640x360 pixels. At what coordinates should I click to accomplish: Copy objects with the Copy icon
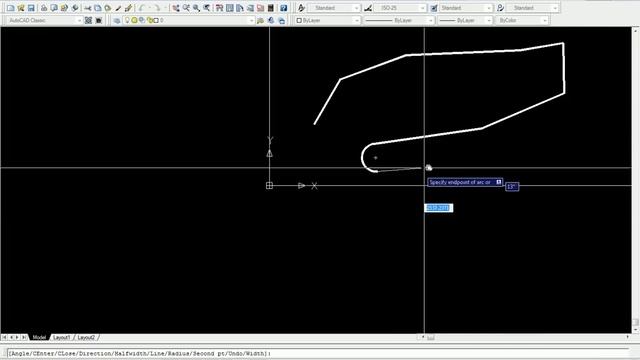tap(98, 8)
